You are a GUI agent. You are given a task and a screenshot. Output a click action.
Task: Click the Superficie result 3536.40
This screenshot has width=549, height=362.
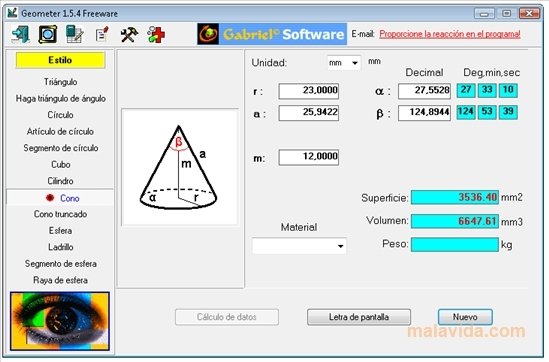pyautogui.click(x=455, y=197)
